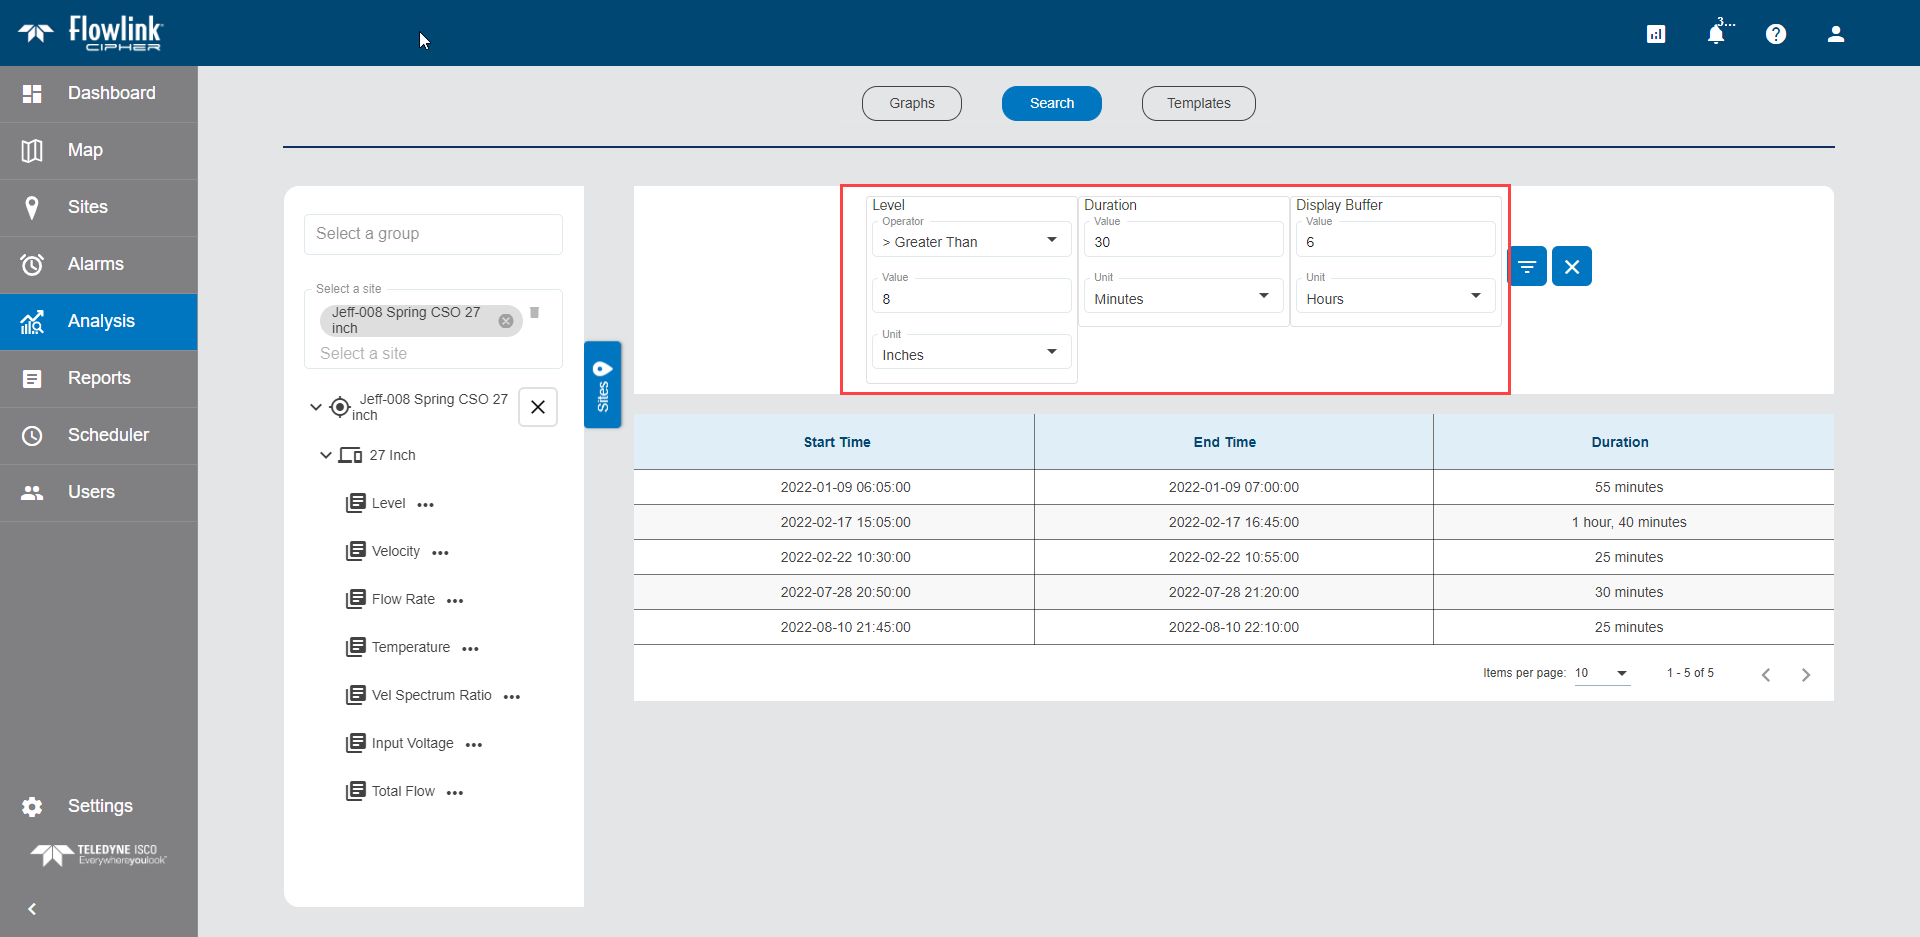Open options dots next to Velocity
This screenshot has height=937, width=1920.
click(440, 552)
